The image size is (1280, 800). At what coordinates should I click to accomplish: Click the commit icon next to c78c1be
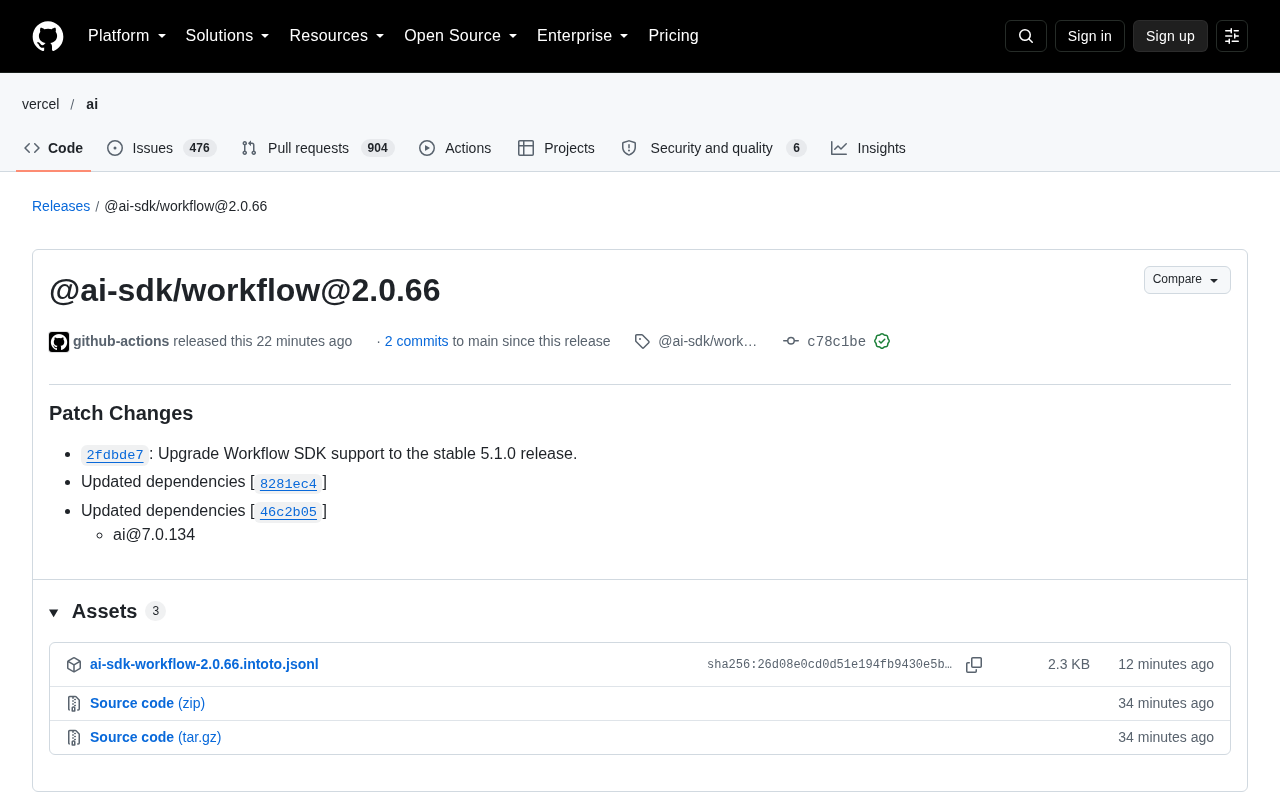791,341
